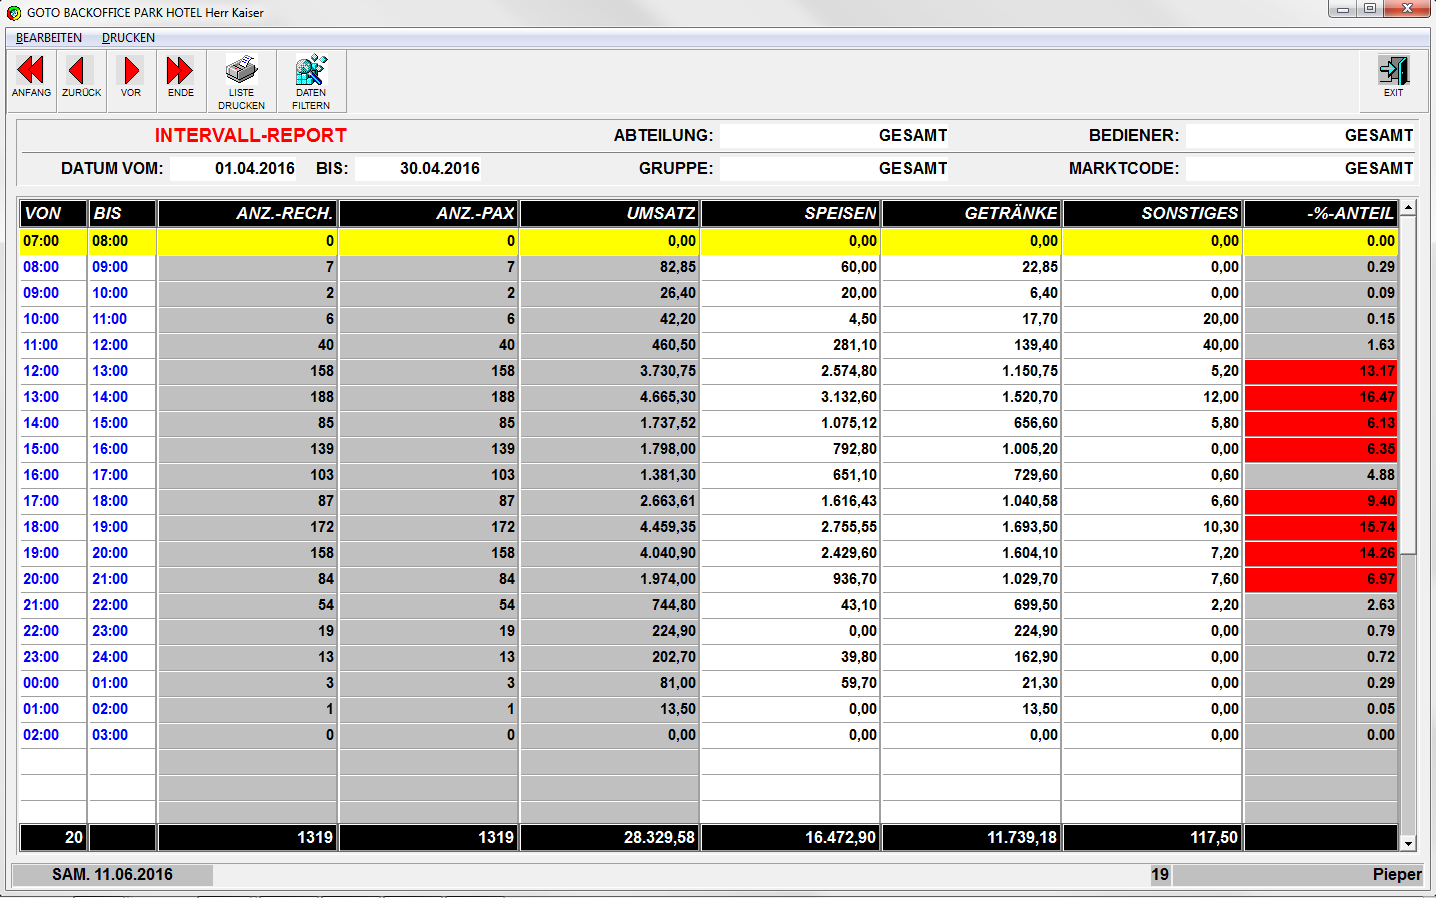1438x898 pixels.
Task: Edit the BIS date field 30.04.2016
Action: (x=419, y=168)
